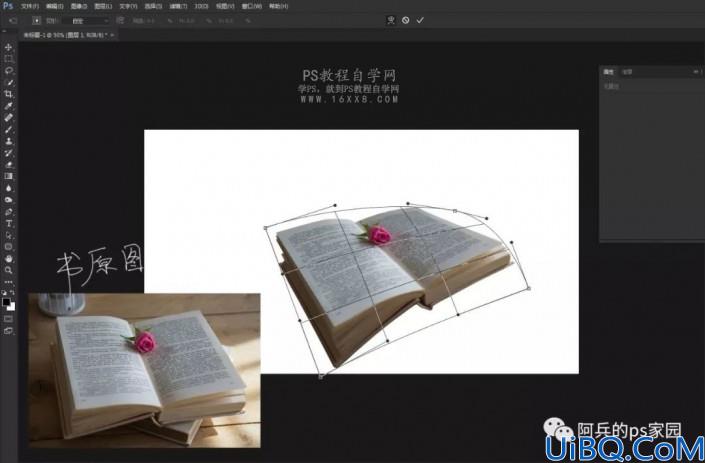Open the Edit Toolbar three-dots button

point(8,282)
